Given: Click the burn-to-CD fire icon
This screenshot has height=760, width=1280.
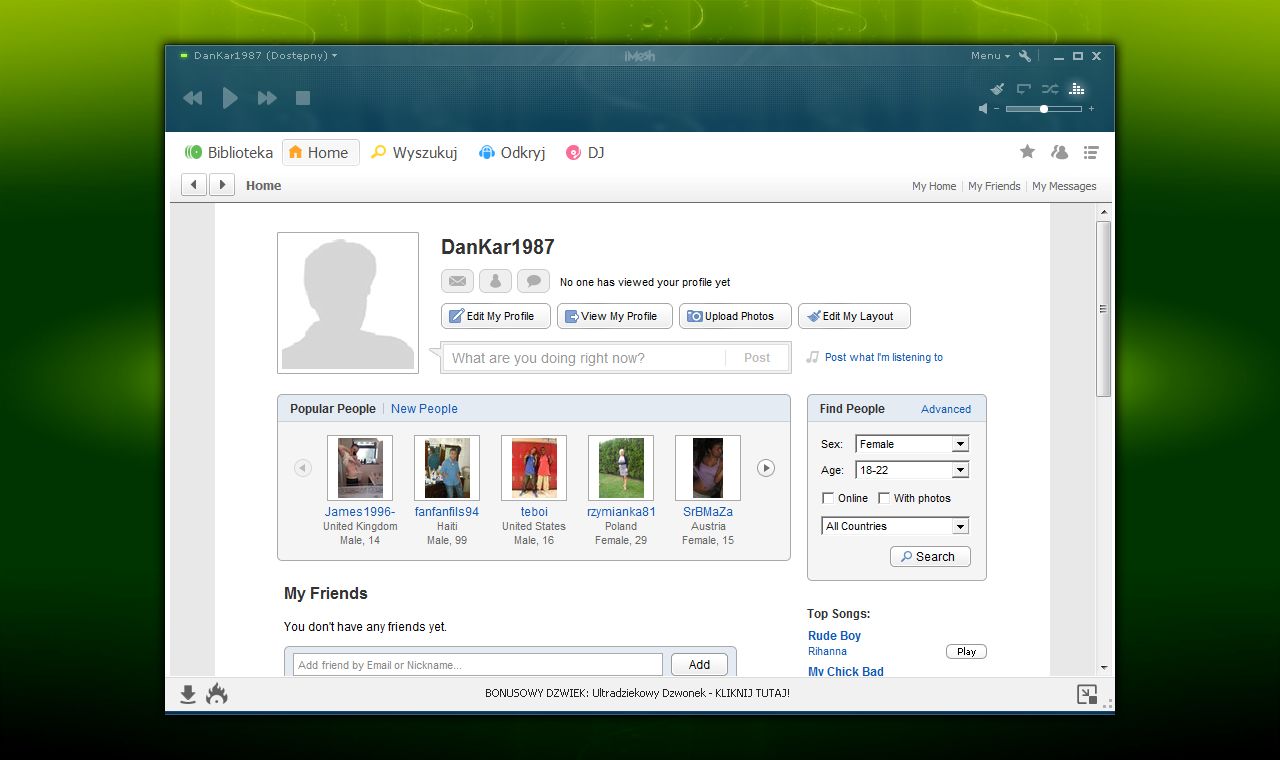Looking at the screenshot, I should pos(216,693).
